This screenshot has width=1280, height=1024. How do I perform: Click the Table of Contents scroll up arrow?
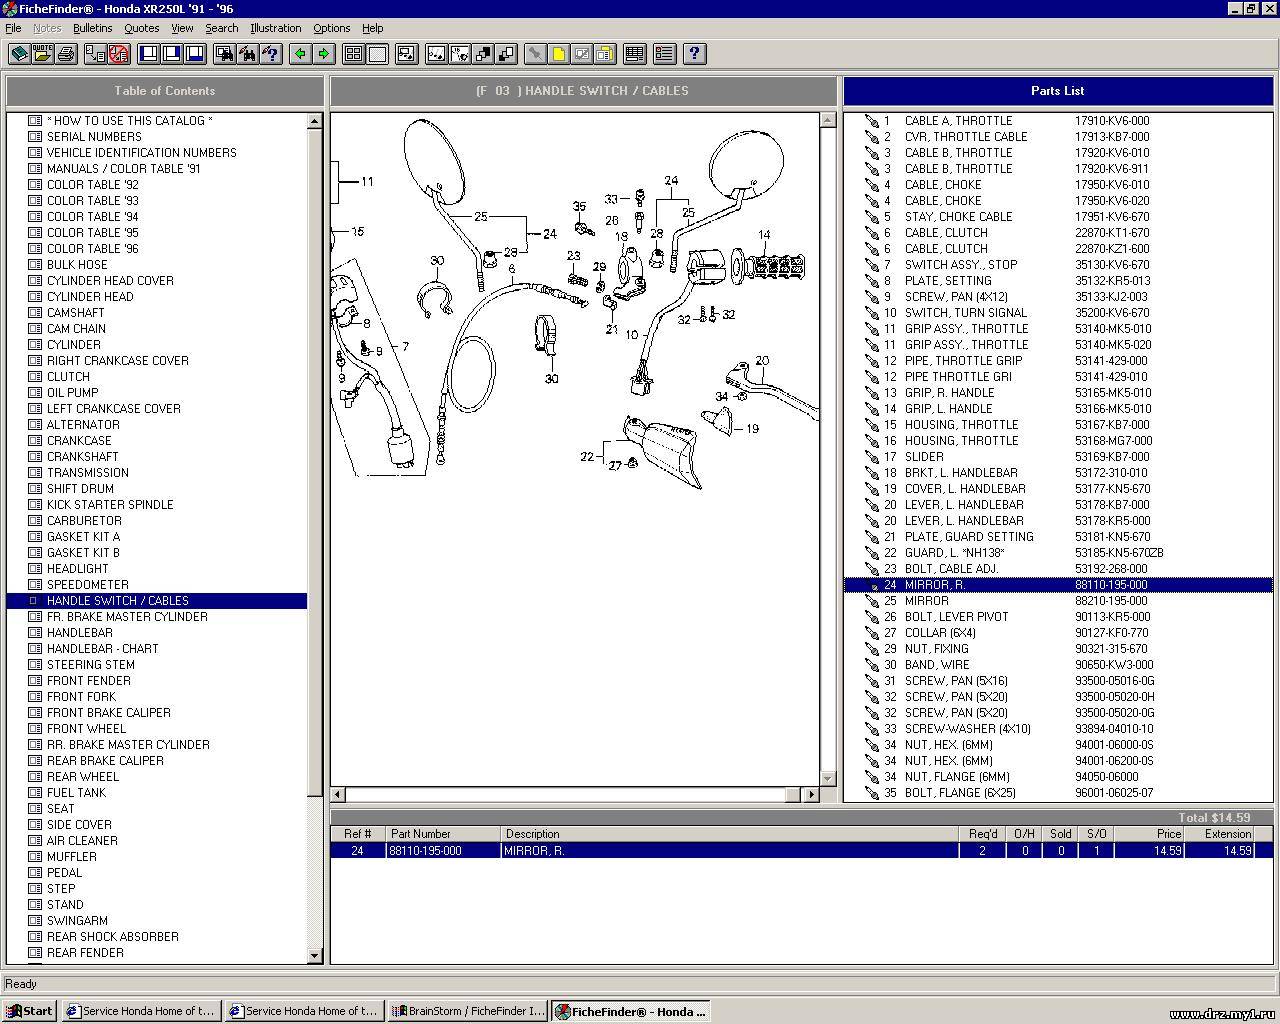coord(315,121)
